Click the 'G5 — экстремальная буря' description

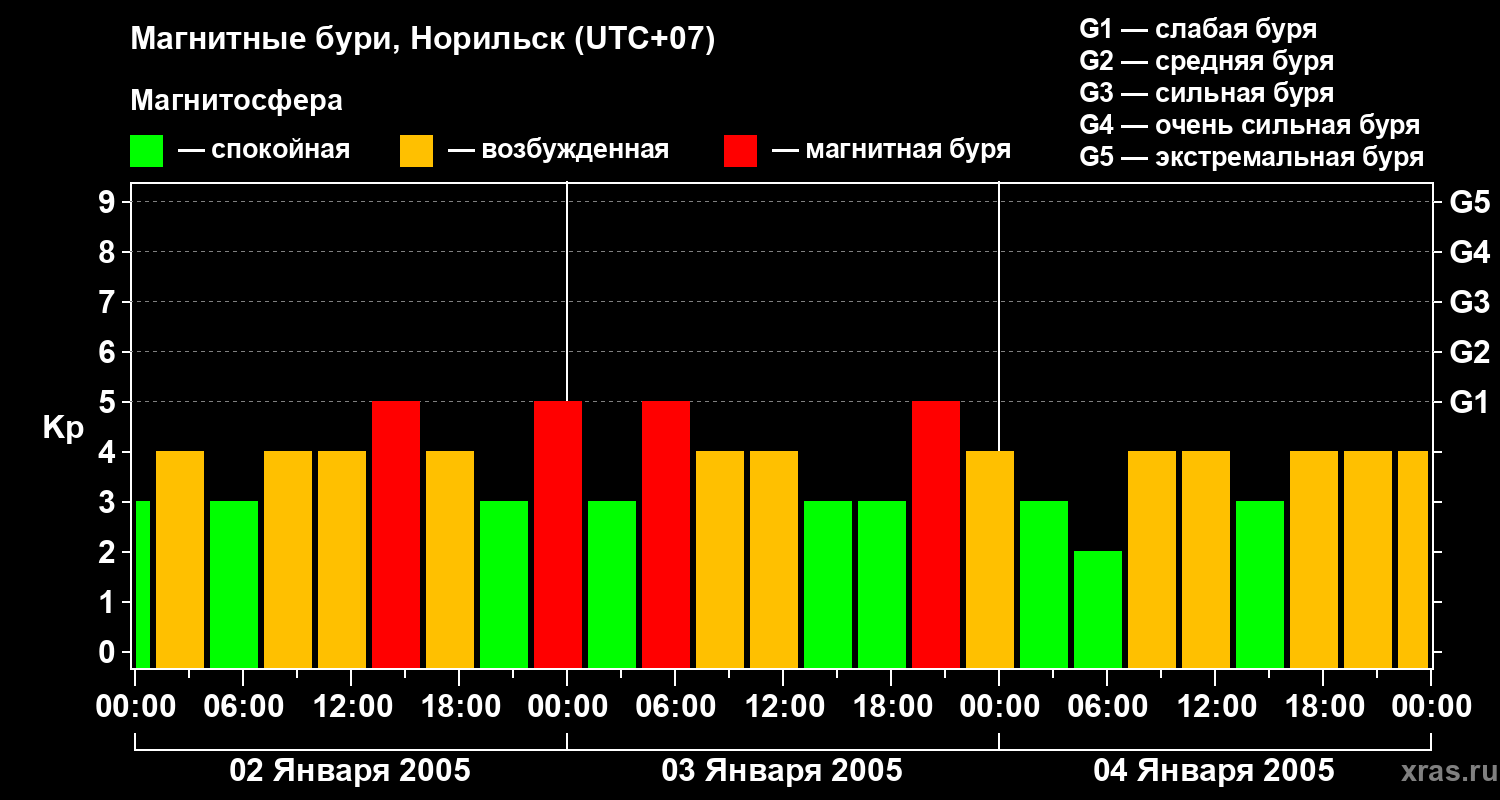coord(1252,157)
